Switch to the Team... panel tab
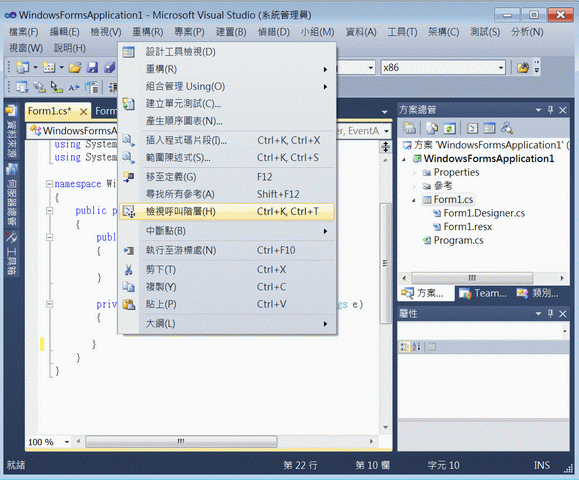Screen dimensions: 579x480 pyautogui.click(x=483, y=294)
